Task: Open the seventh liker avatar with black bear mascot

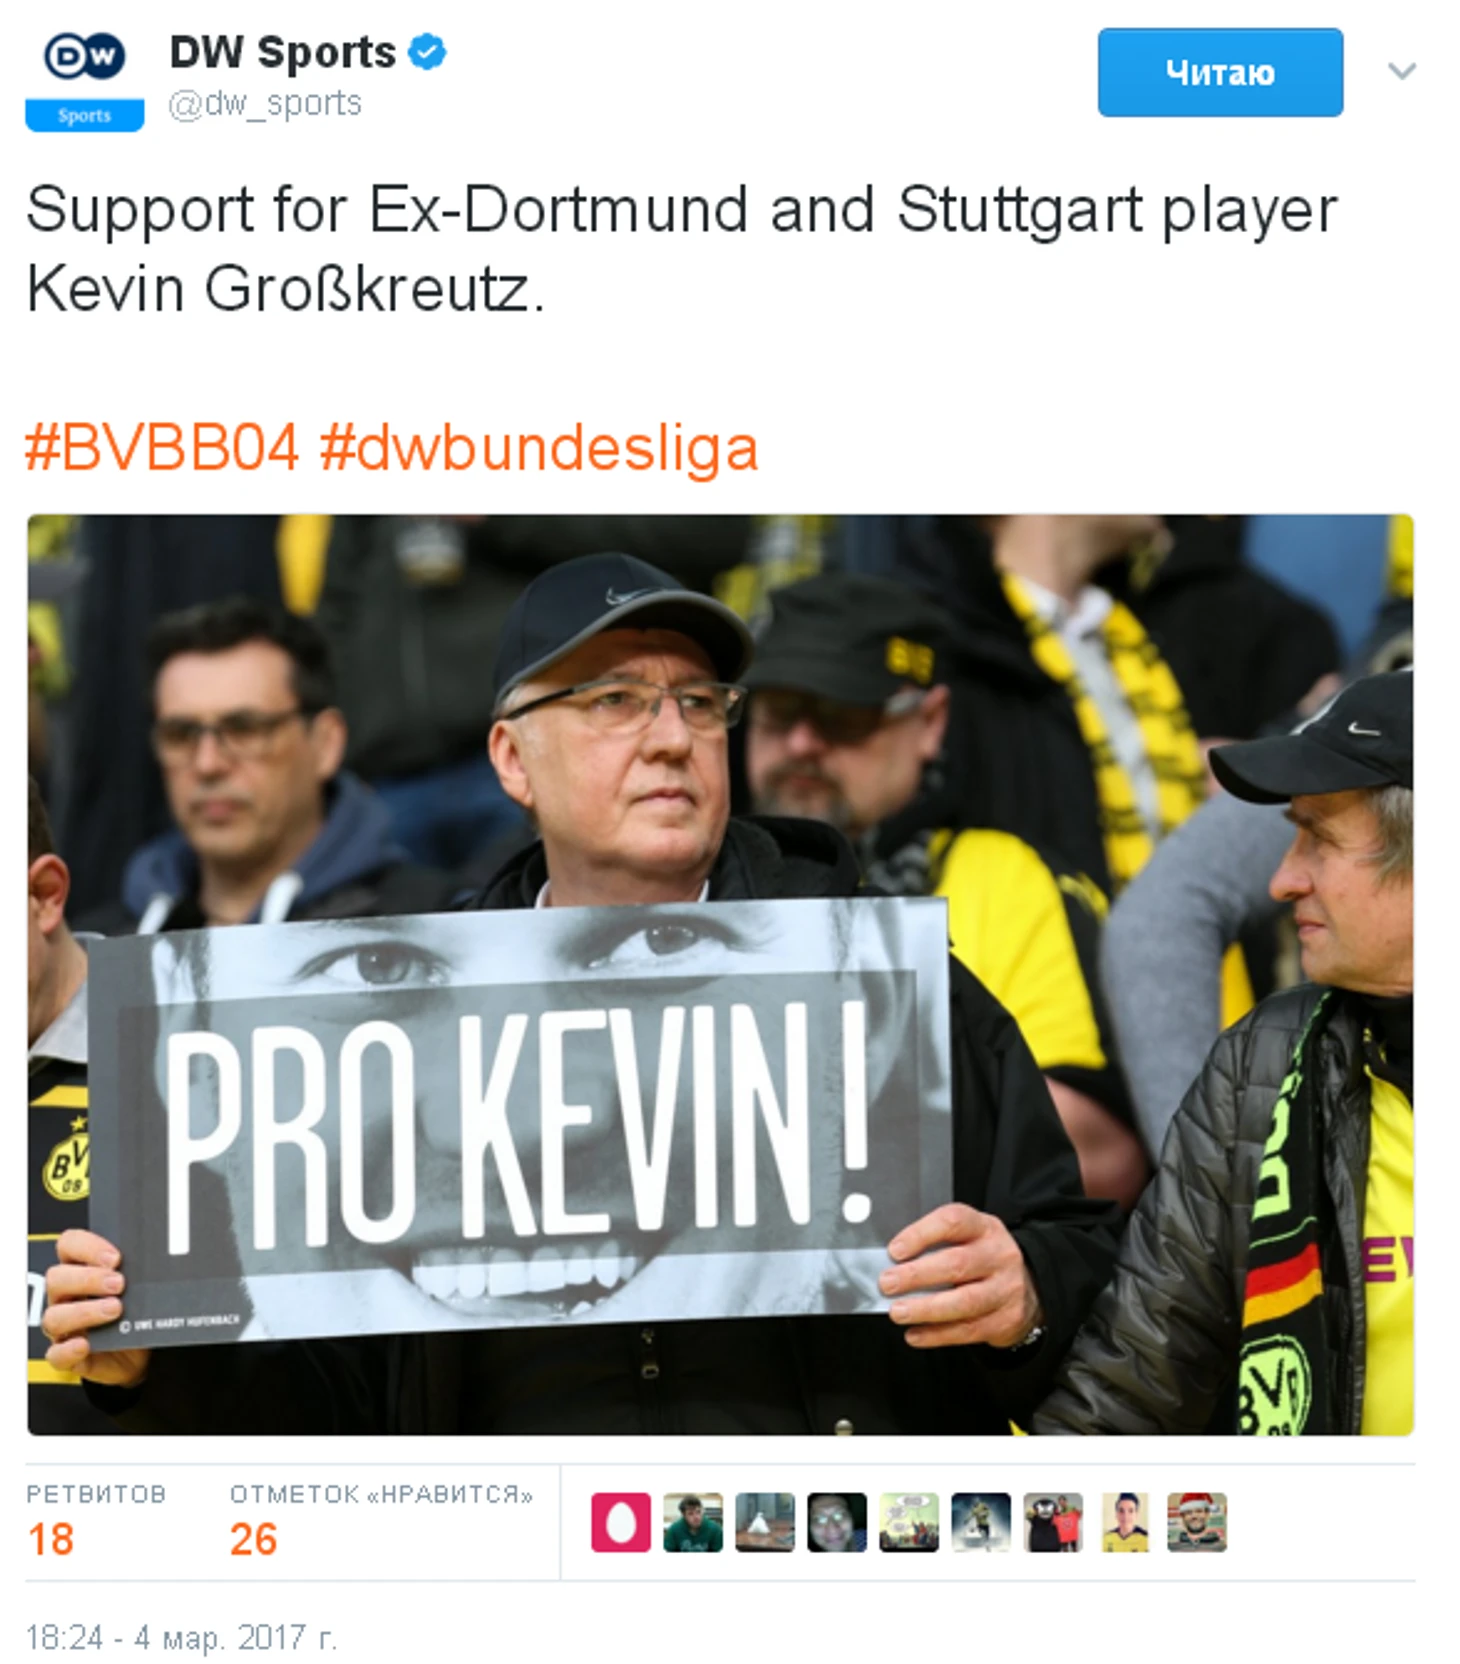Action: click(x=1053, y=1522)
